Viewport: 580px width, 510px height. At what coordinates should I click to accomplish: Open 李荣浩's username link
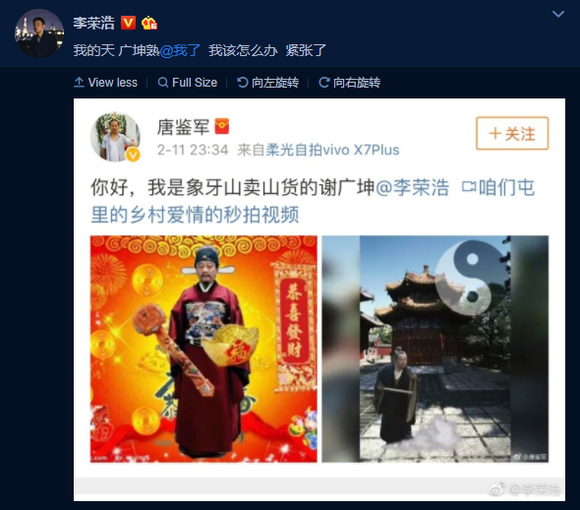tap(94, 23)
